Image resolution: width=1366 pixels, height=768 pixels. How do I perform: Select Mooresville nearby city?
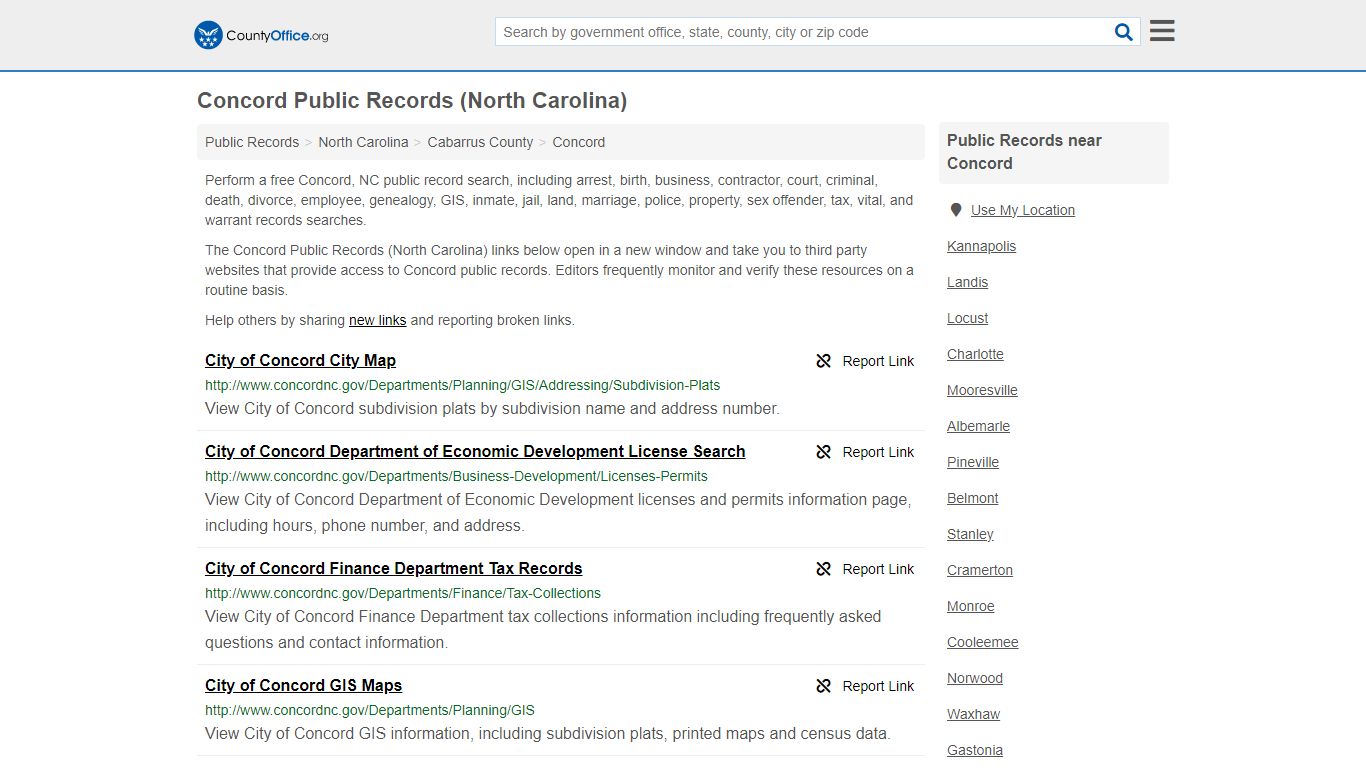pyautogui.click(x=982, y=390)
